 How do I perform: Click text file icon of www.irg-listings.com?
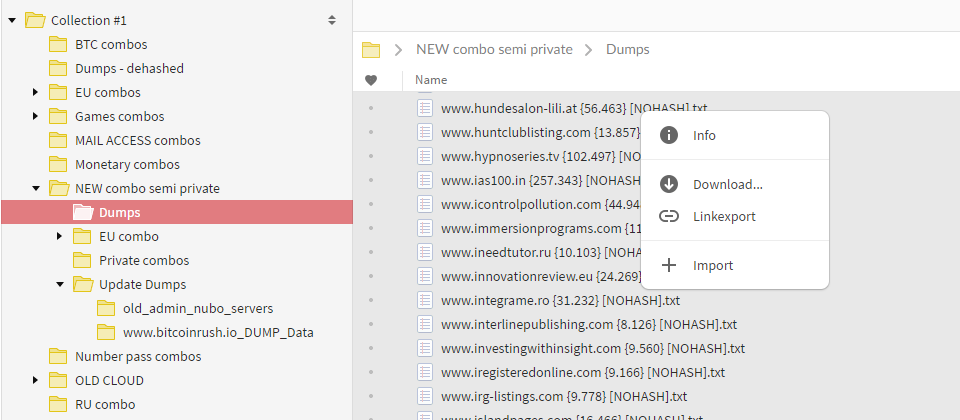click(425, 396)
